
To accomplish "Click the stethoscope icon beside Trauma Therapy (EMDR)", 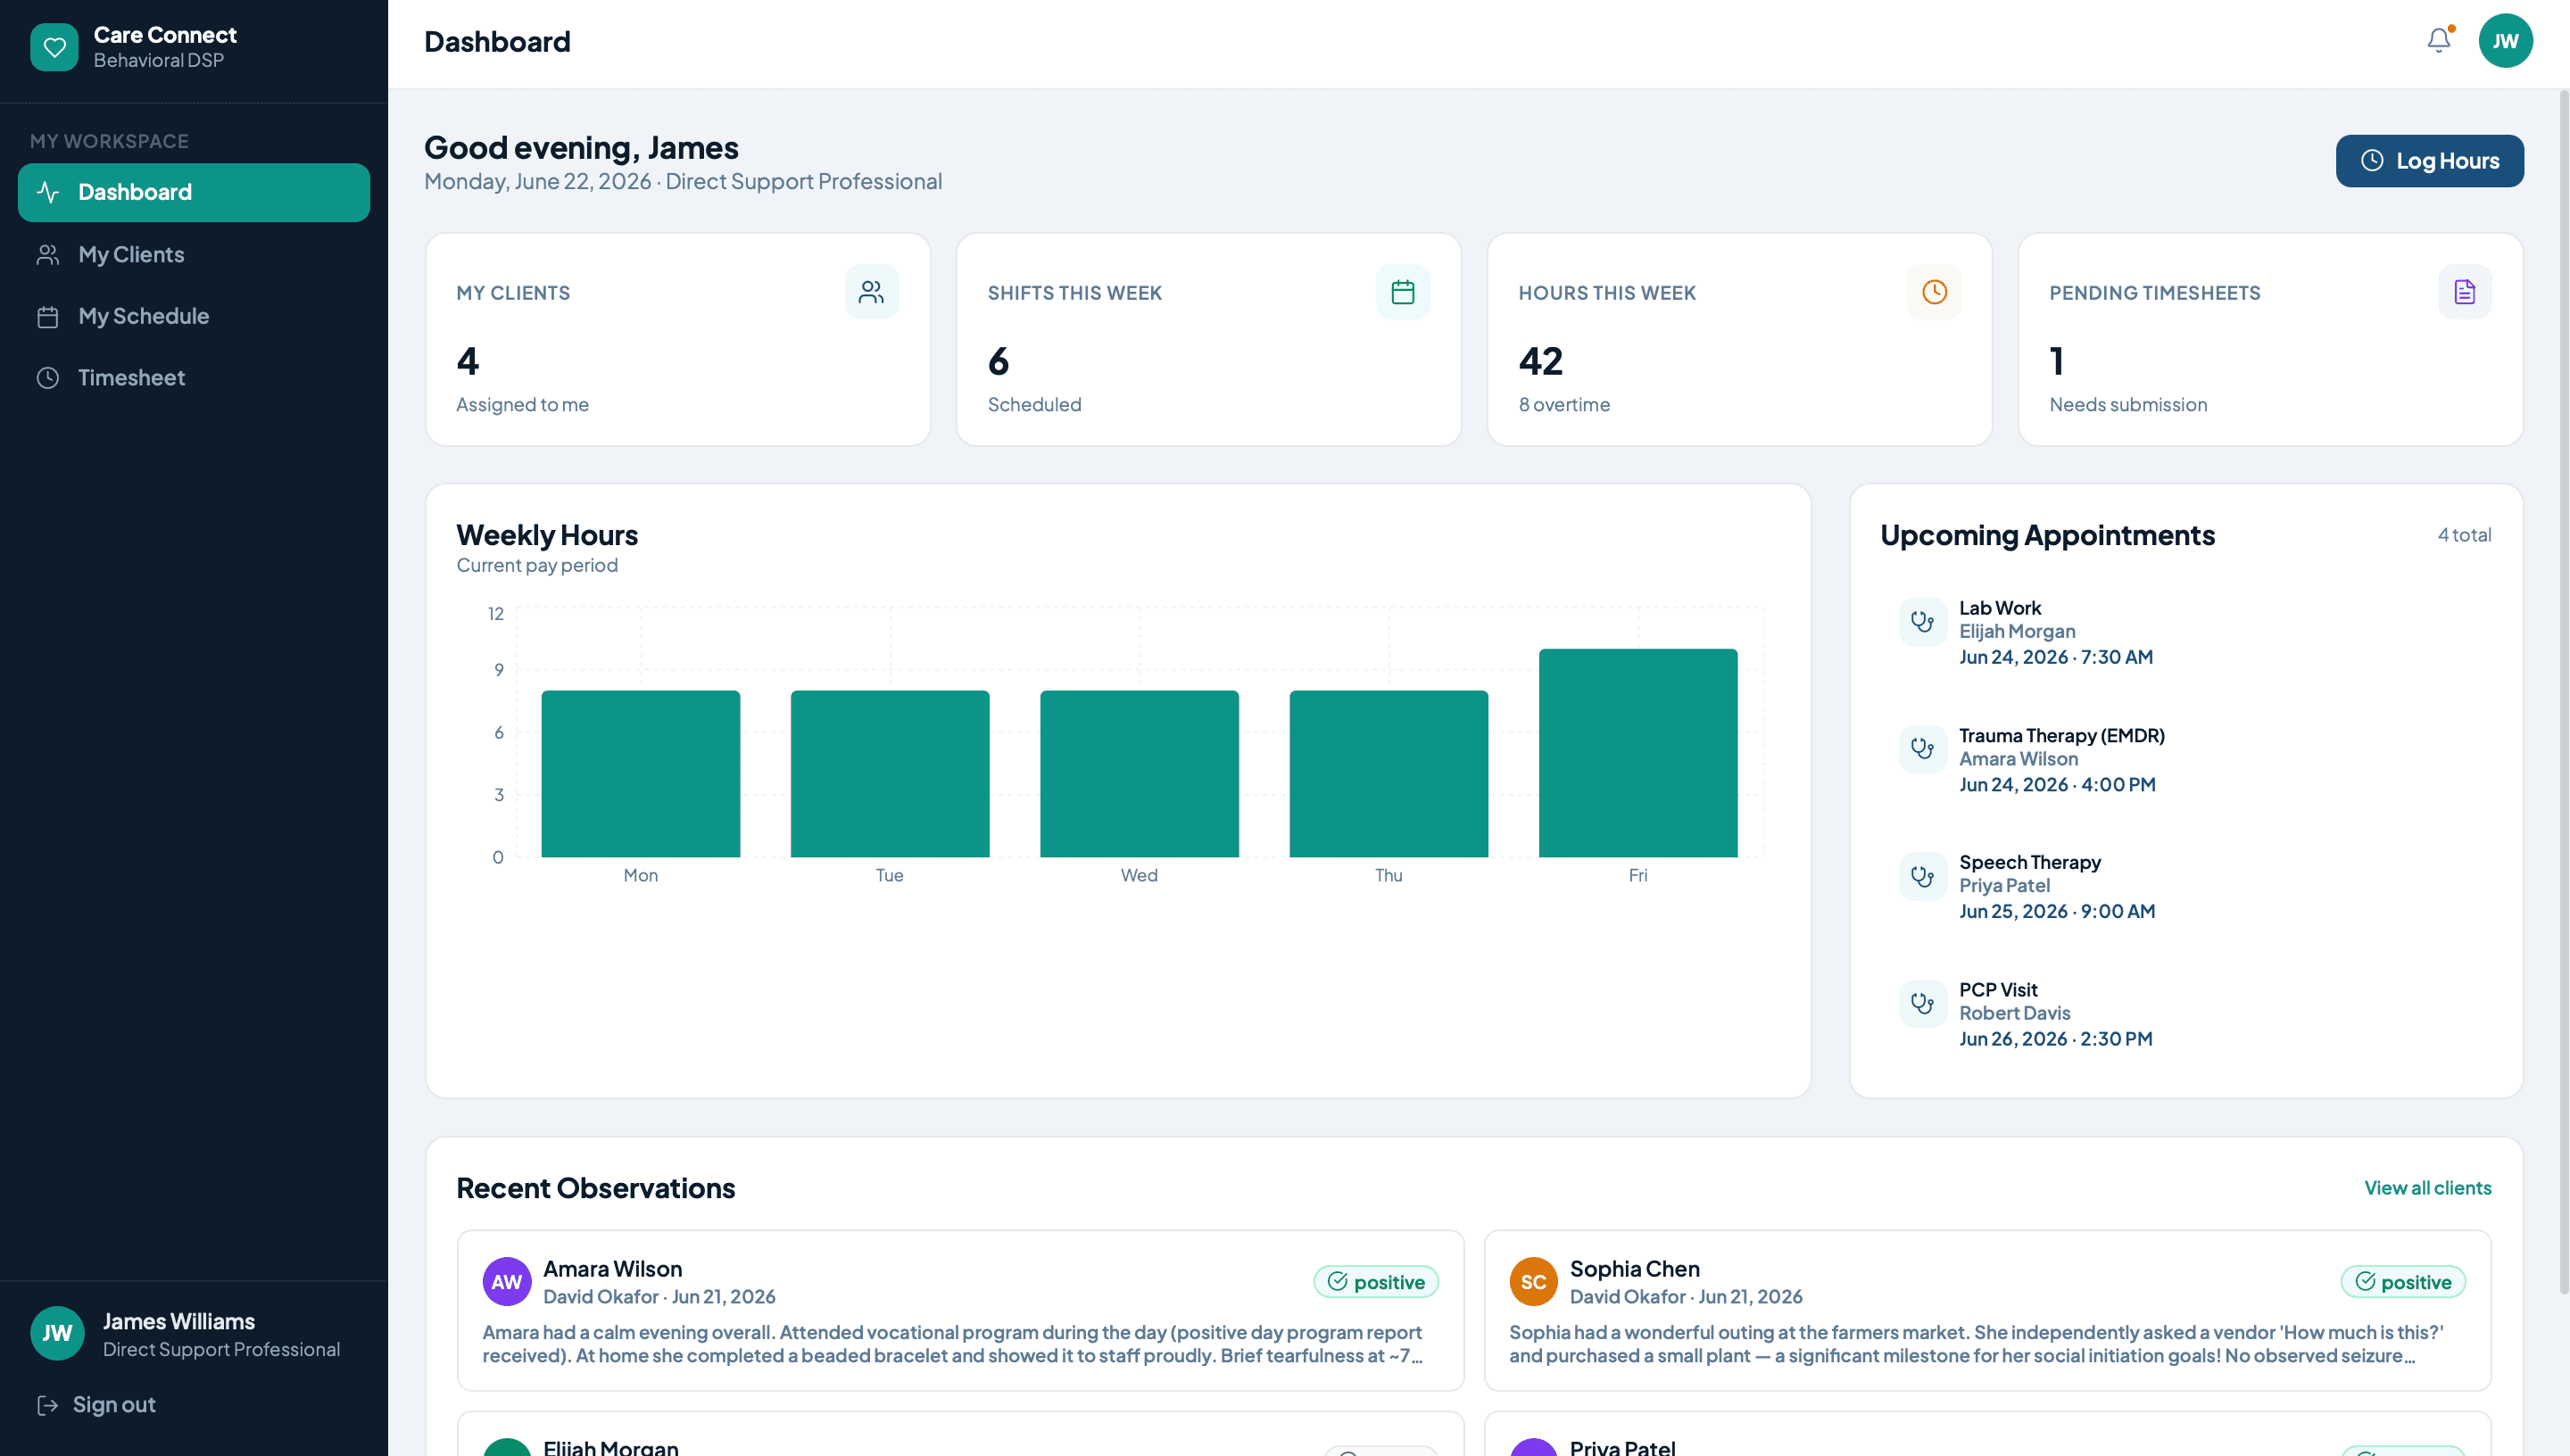I will click(1922, 749).
